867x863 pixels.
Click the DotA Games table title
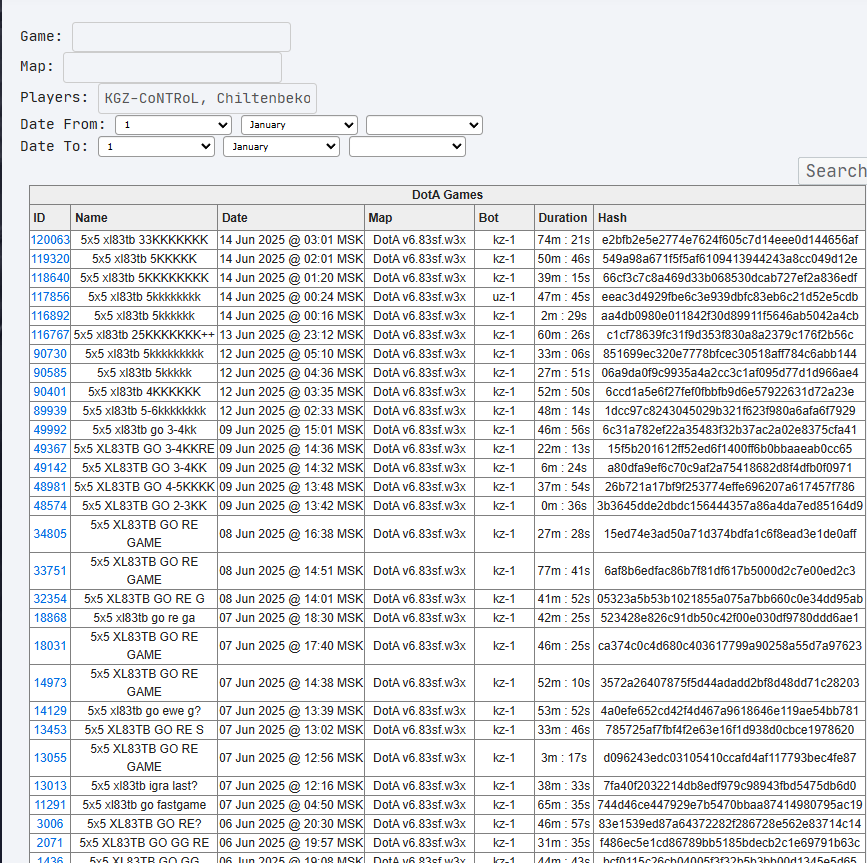coord(447,195)
